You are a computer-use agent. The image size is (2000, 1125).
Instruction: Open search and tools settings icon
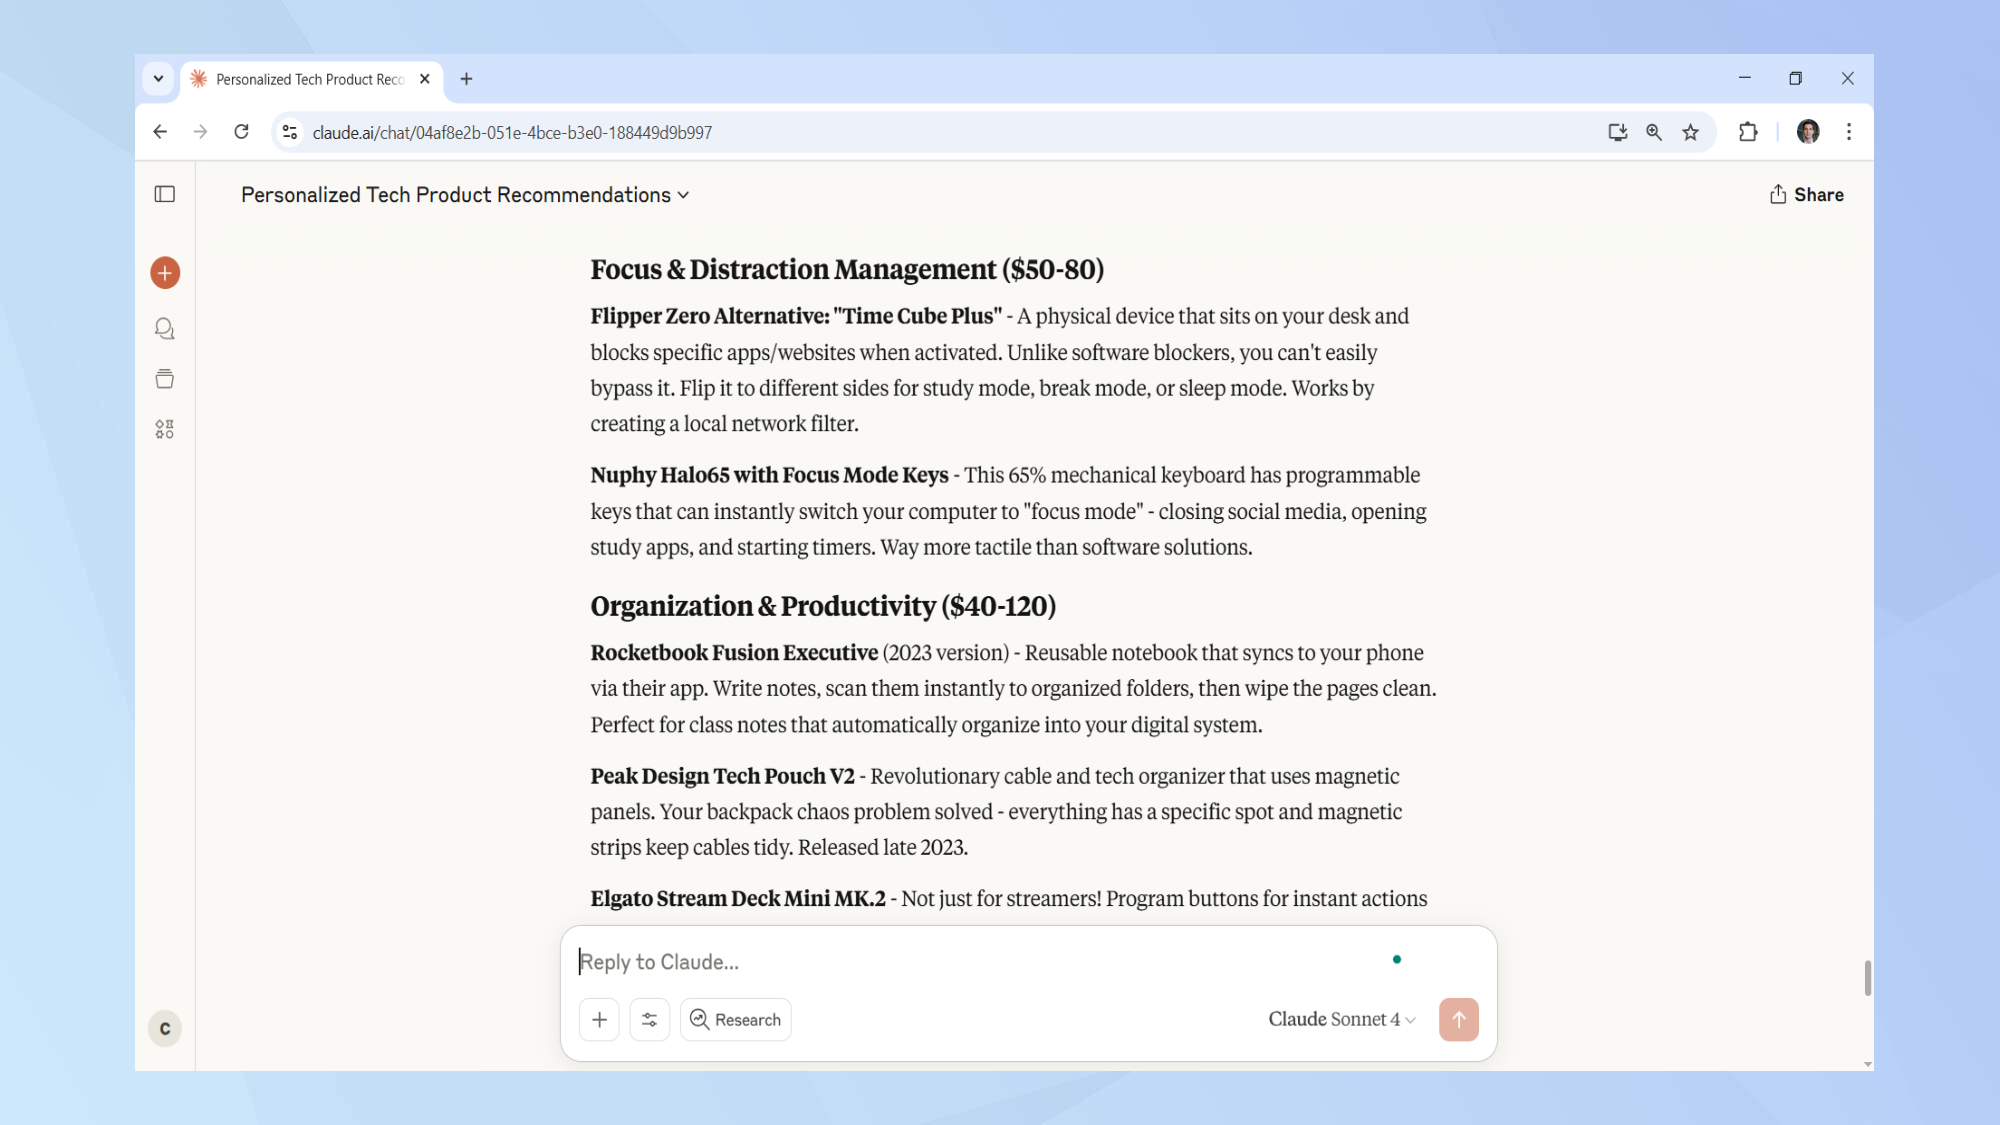click(649, 1019)
